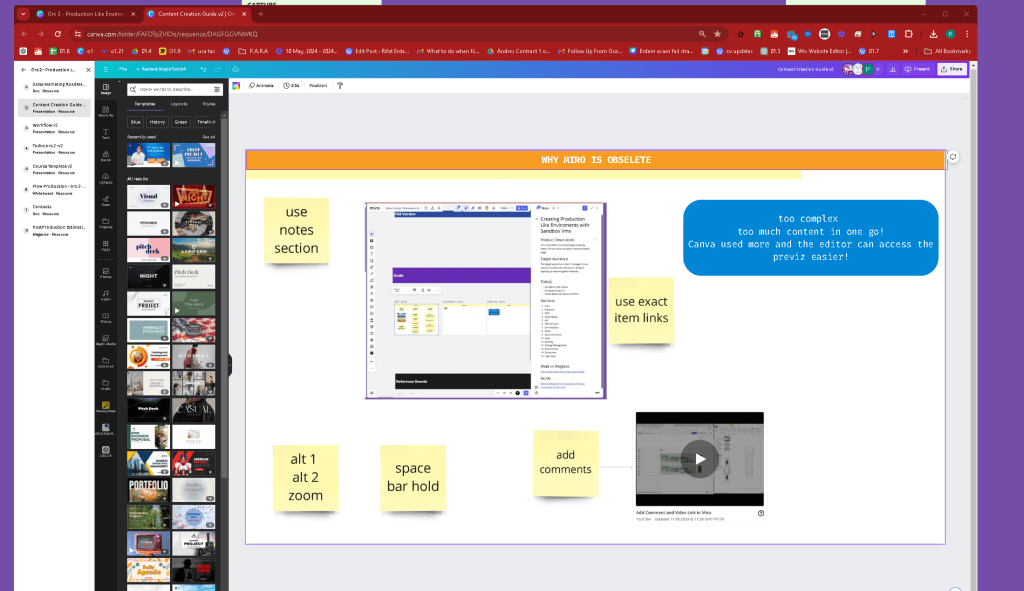1024x591 pixels.
Task: Add a comment on the slide
Action: (x=953, y=157)
